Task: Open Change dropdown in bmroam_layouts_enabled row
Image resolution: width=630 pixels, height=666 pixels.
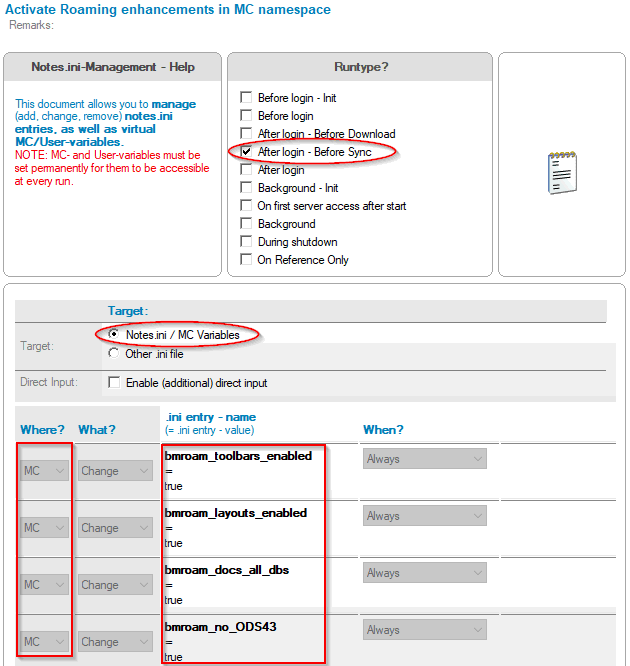Action: (x=115, y=528)
